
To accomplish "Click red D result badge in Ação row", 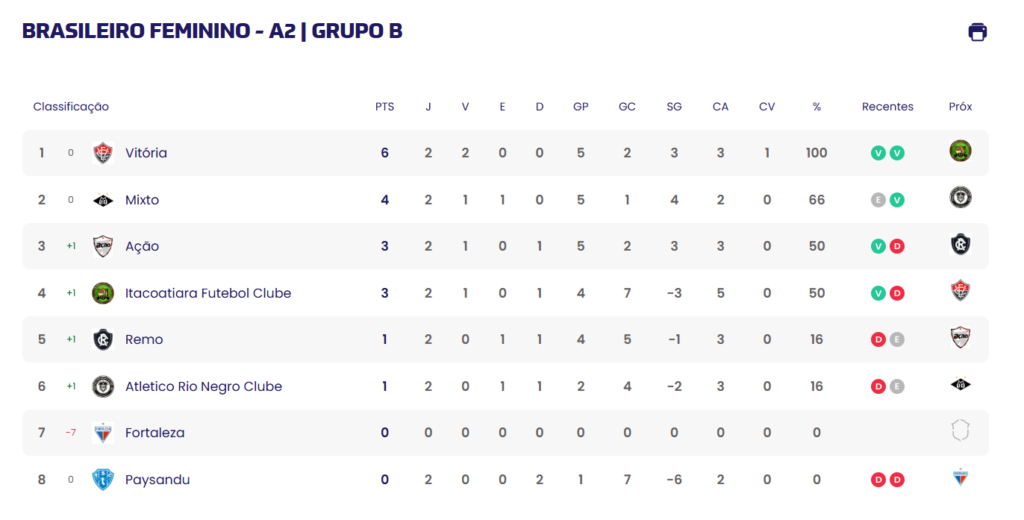I will [x=897, y=246].
